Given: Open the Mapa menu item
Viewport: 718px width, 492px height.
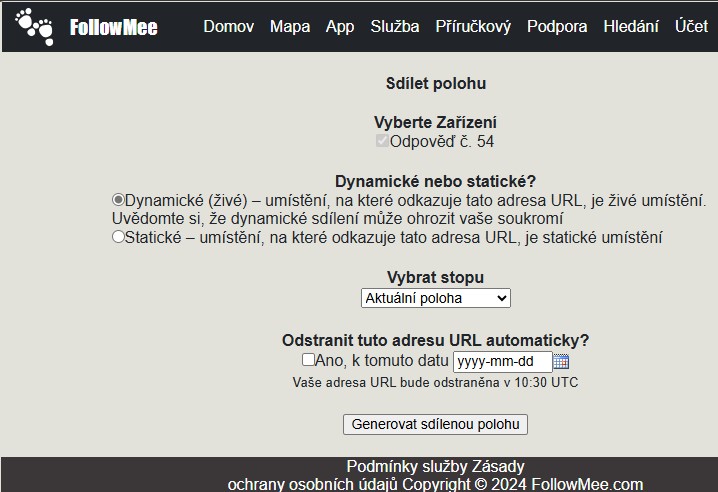Looking at the screenshot, I should 290,26.
